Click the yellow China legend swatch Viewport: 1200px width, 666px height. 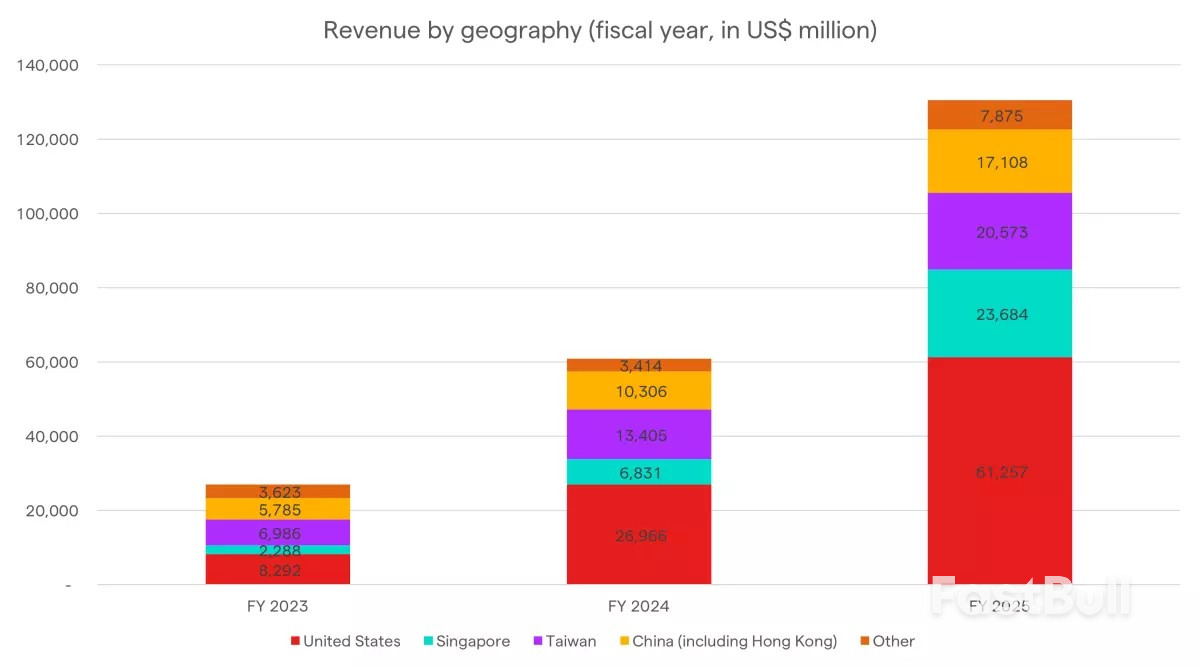[x=625, y=642]
